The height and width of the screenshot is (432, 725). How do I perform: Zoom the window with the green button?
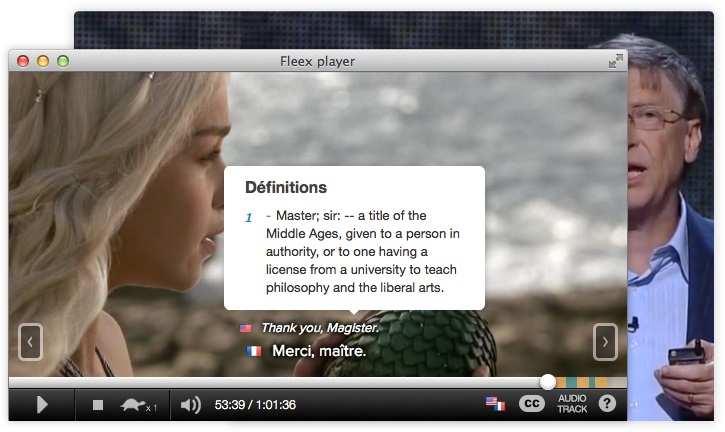(63, 61)
